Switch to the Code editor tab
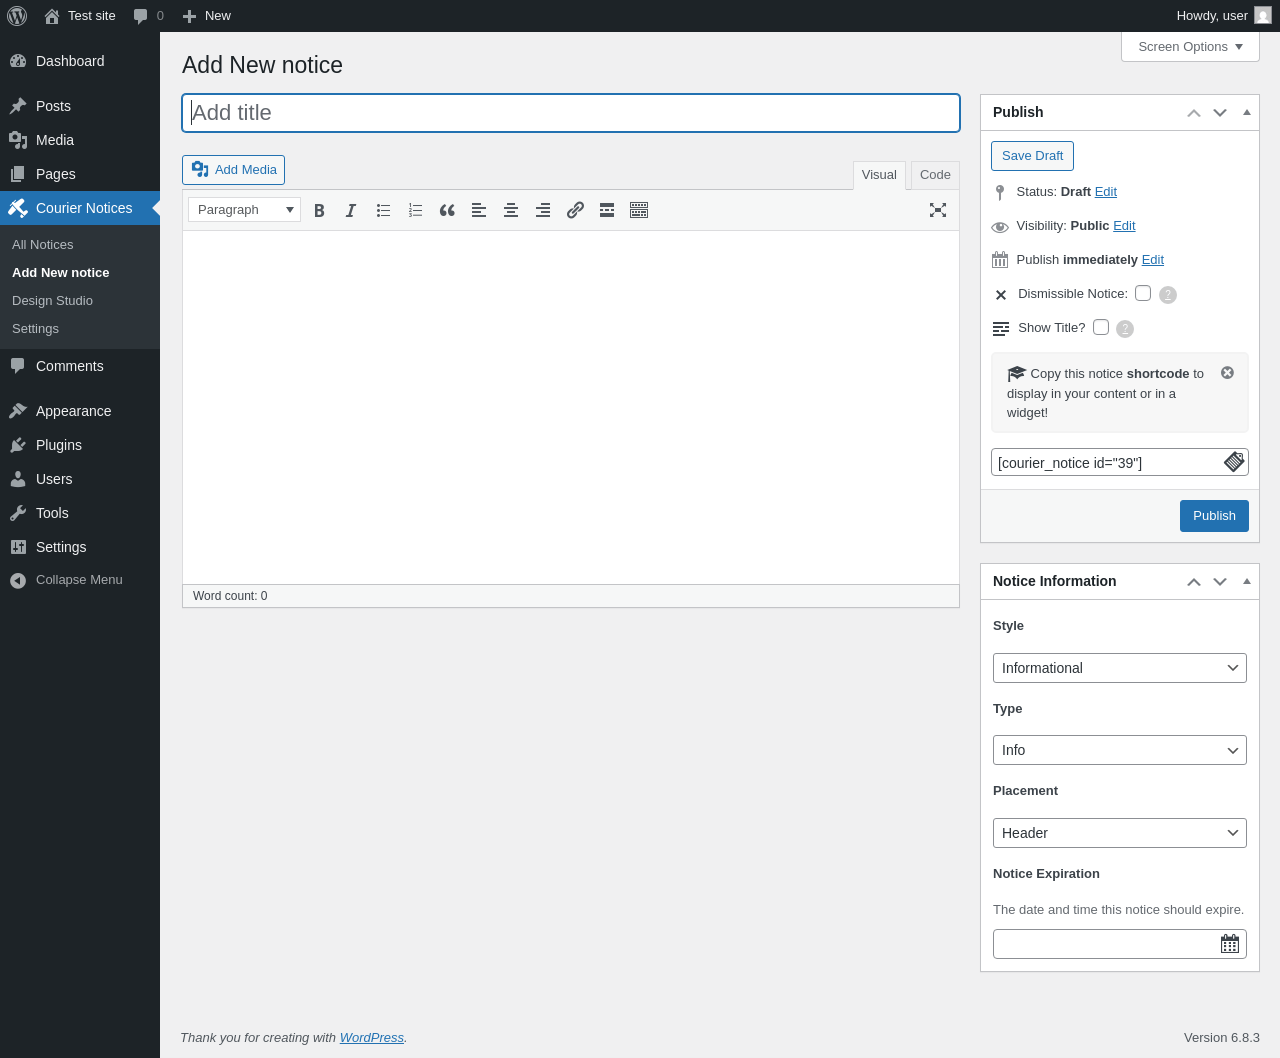The height and width of the screenshot is (1058, 1280). point(935,175)
